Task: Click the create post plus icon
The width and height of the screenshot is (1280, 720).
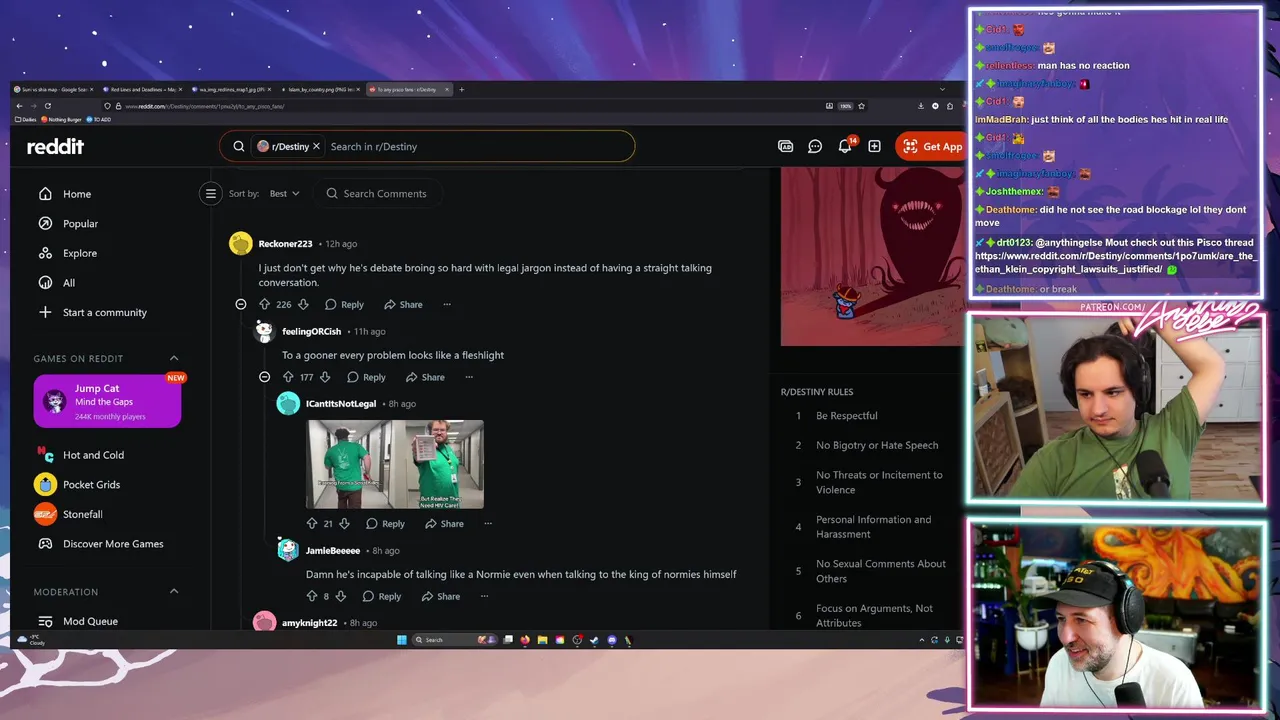Action: coord(874,146)
